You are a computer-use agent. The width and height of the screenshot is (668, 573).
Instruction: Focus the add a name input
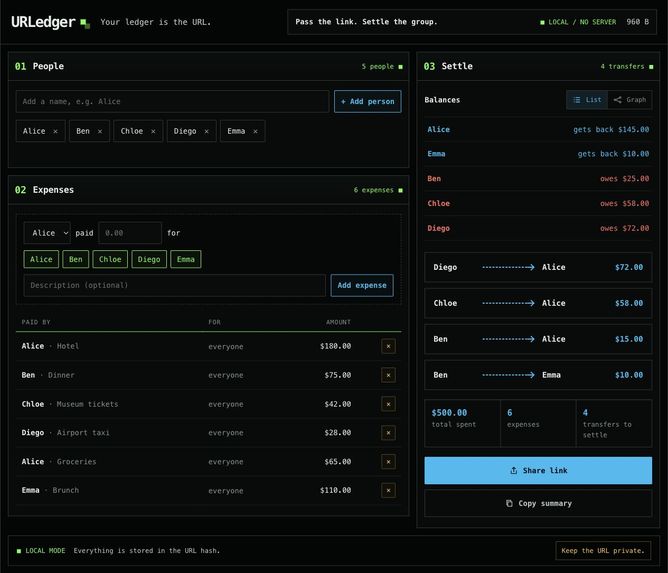click(x=172, y=101)
